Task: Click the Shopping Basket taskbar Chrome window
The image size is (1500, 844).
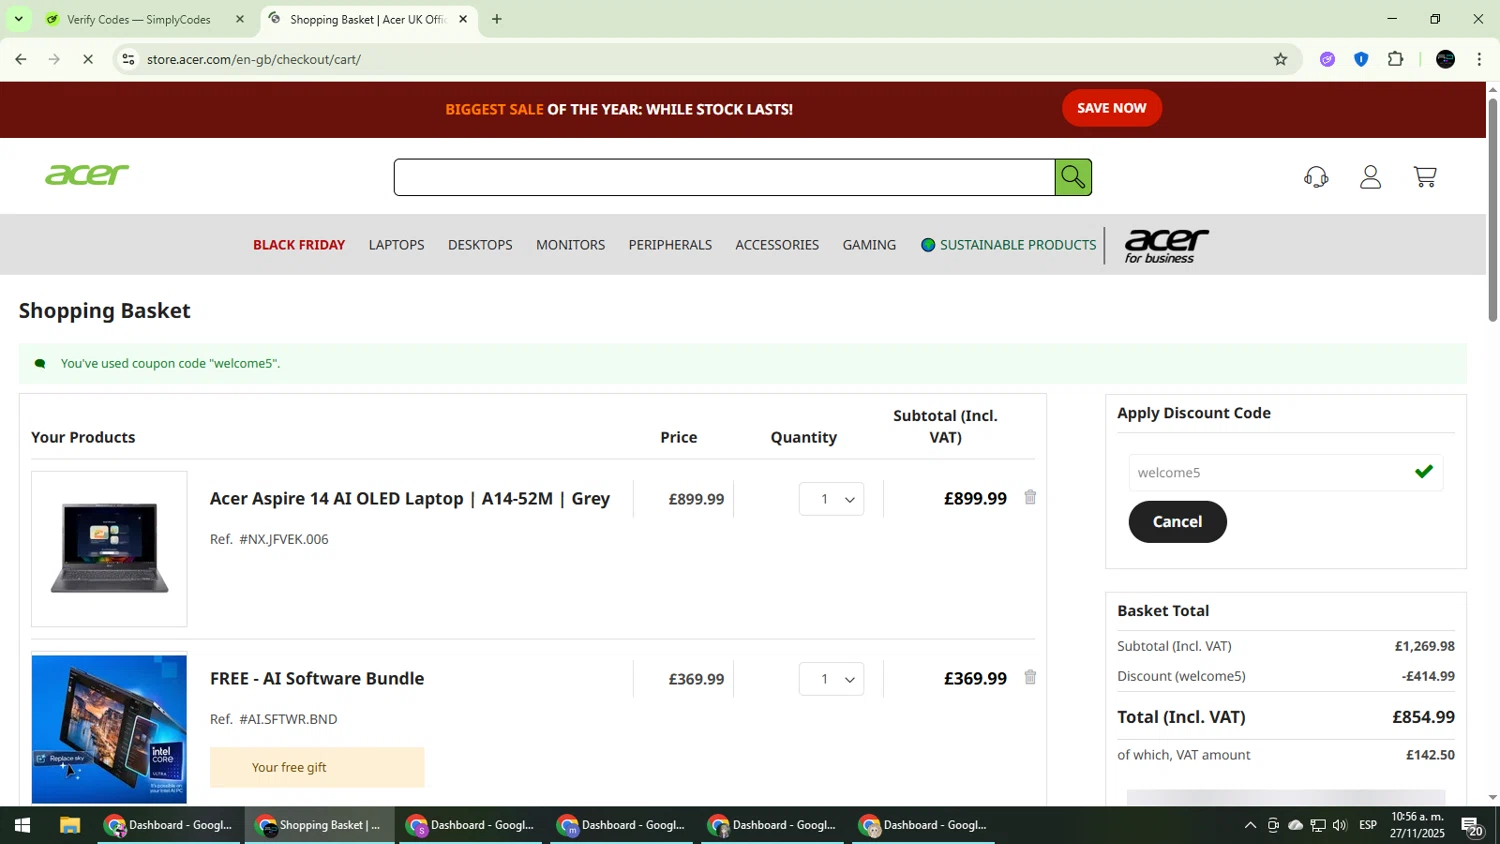Action: 320,825
